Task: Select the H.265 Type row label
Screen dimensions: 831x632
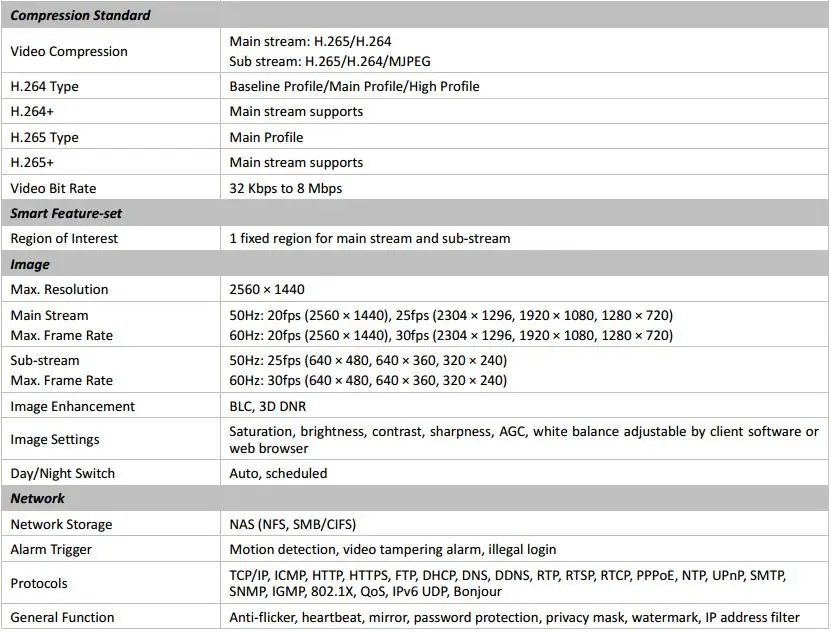Action: (44, 137)
